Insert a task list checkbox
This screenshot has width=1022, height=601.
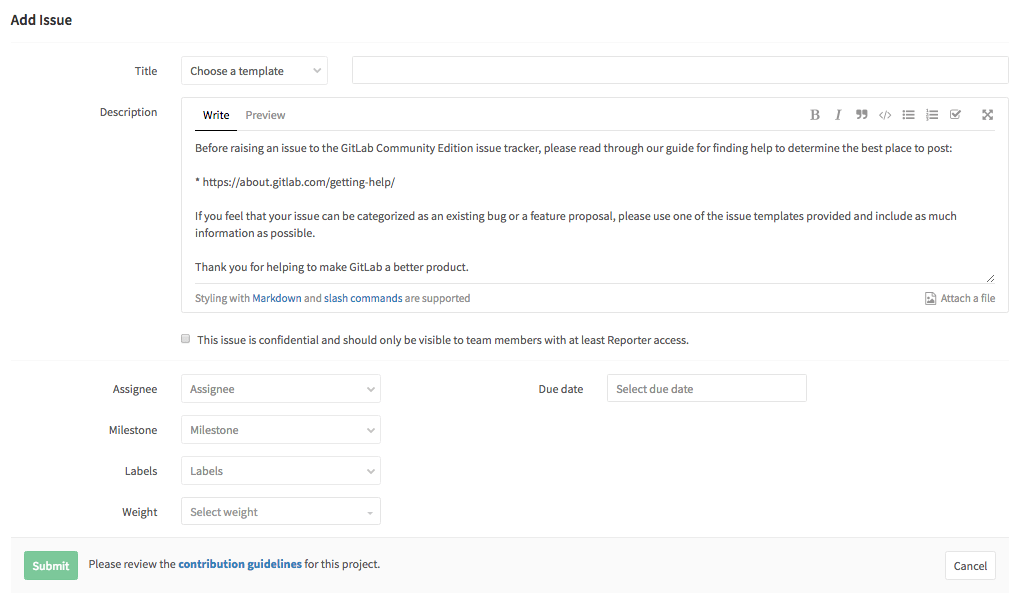point(955,114)
